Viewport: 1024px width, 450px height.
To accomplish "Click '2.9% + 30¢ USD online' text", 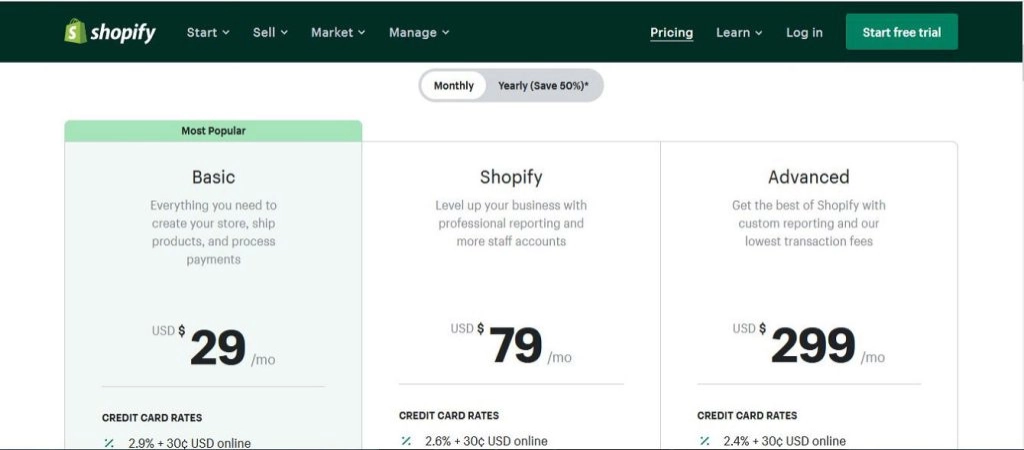I will point(189,443).
